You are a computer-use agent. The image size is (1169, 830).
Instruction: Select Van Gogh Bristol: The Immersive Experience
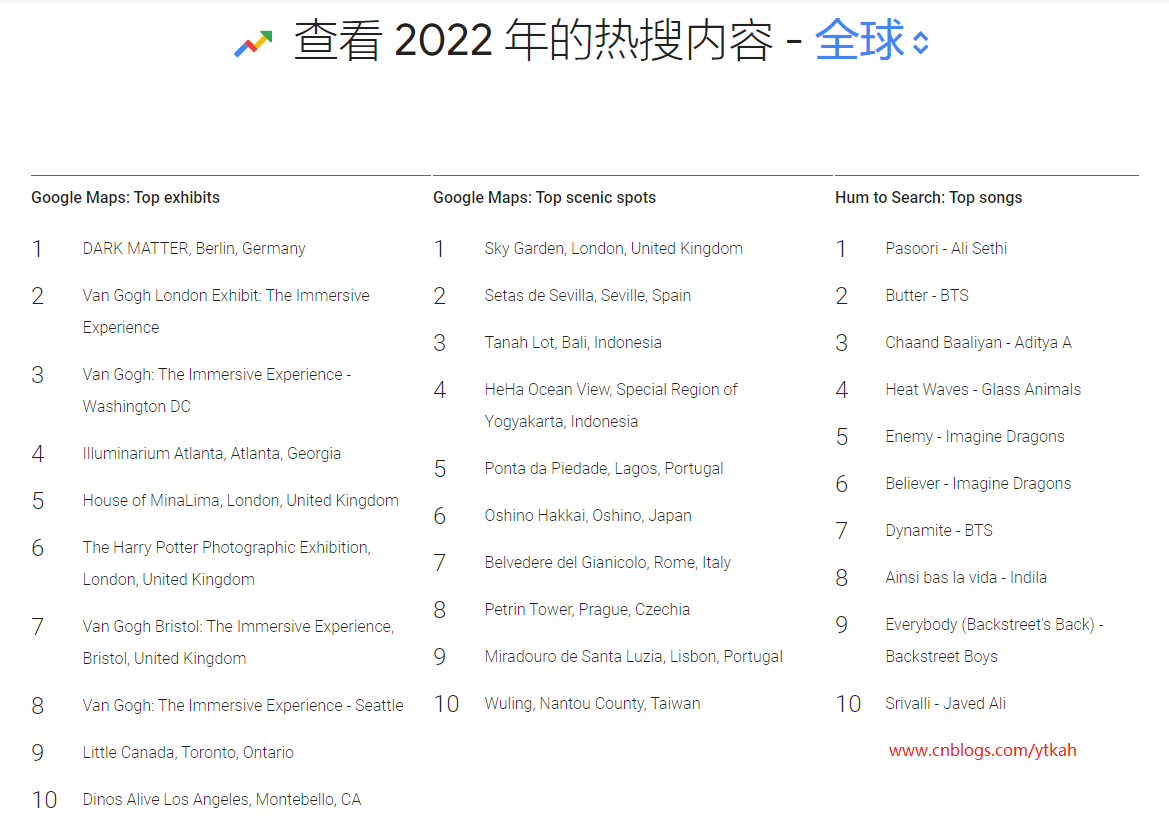tap(238, 642)
